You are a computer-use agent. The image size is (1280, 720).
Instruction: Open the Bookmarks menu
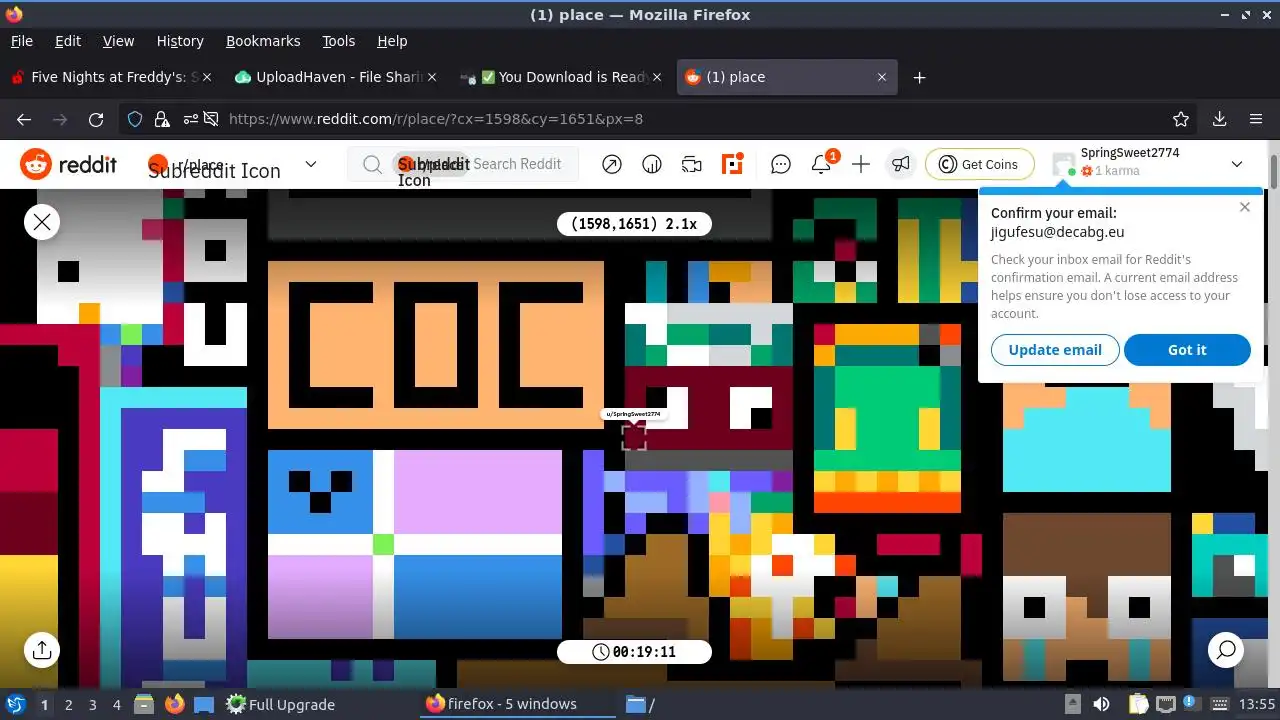click(263, 41)
